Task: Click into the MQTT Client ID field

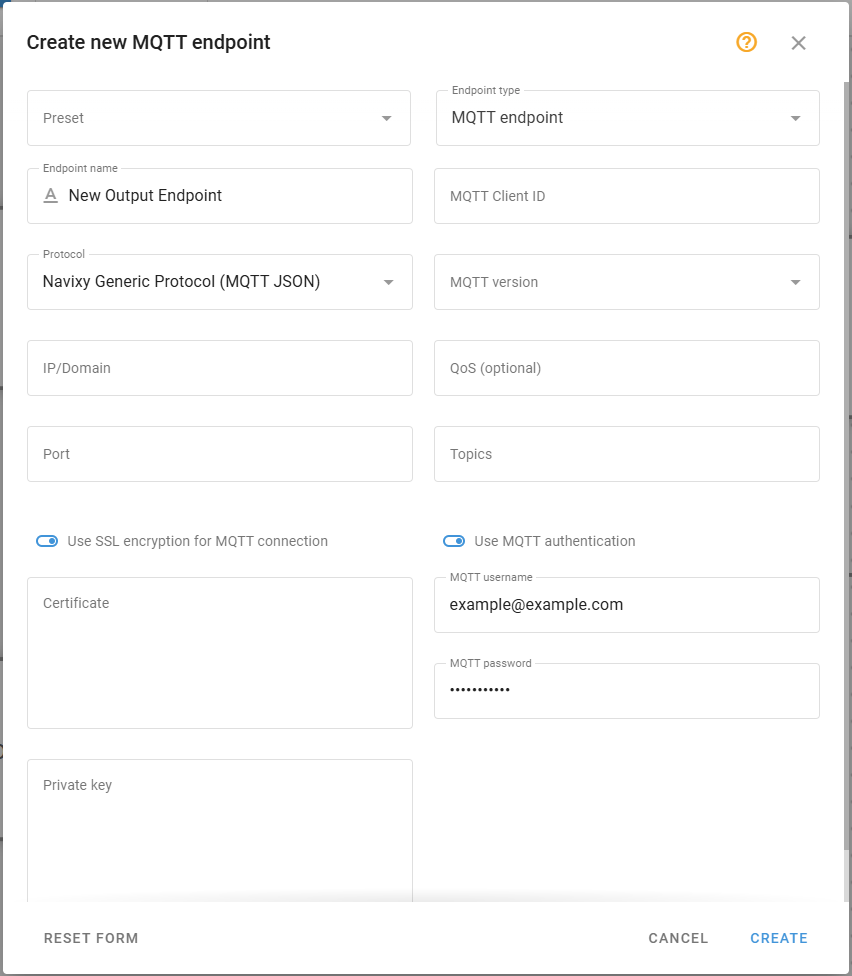Action: click(627, 196)
